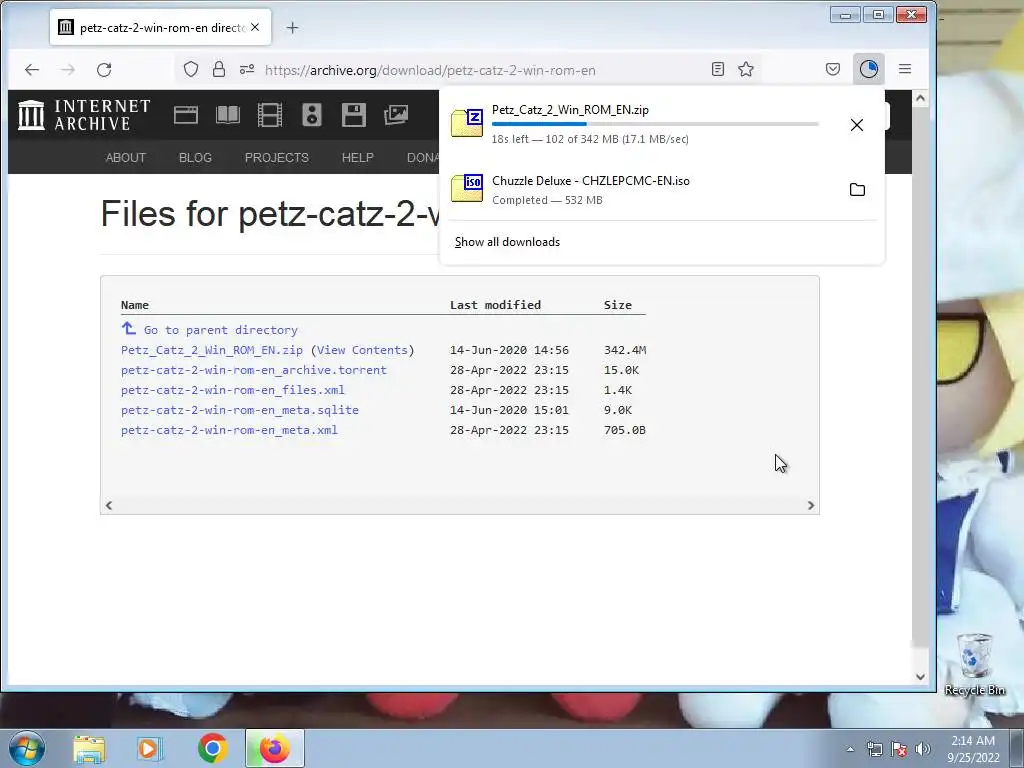The image size is (1024, 768).
Task: Open the Recycle Bin on desktop
Action: point(974,665)
